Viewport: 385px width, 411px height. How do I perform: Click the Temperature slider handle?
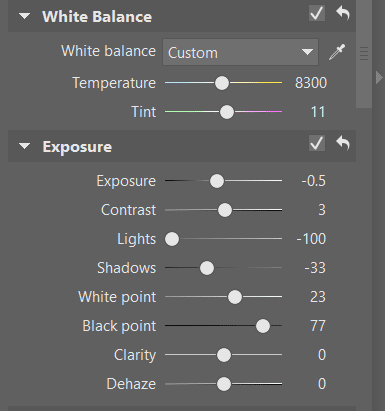point(222,83)
